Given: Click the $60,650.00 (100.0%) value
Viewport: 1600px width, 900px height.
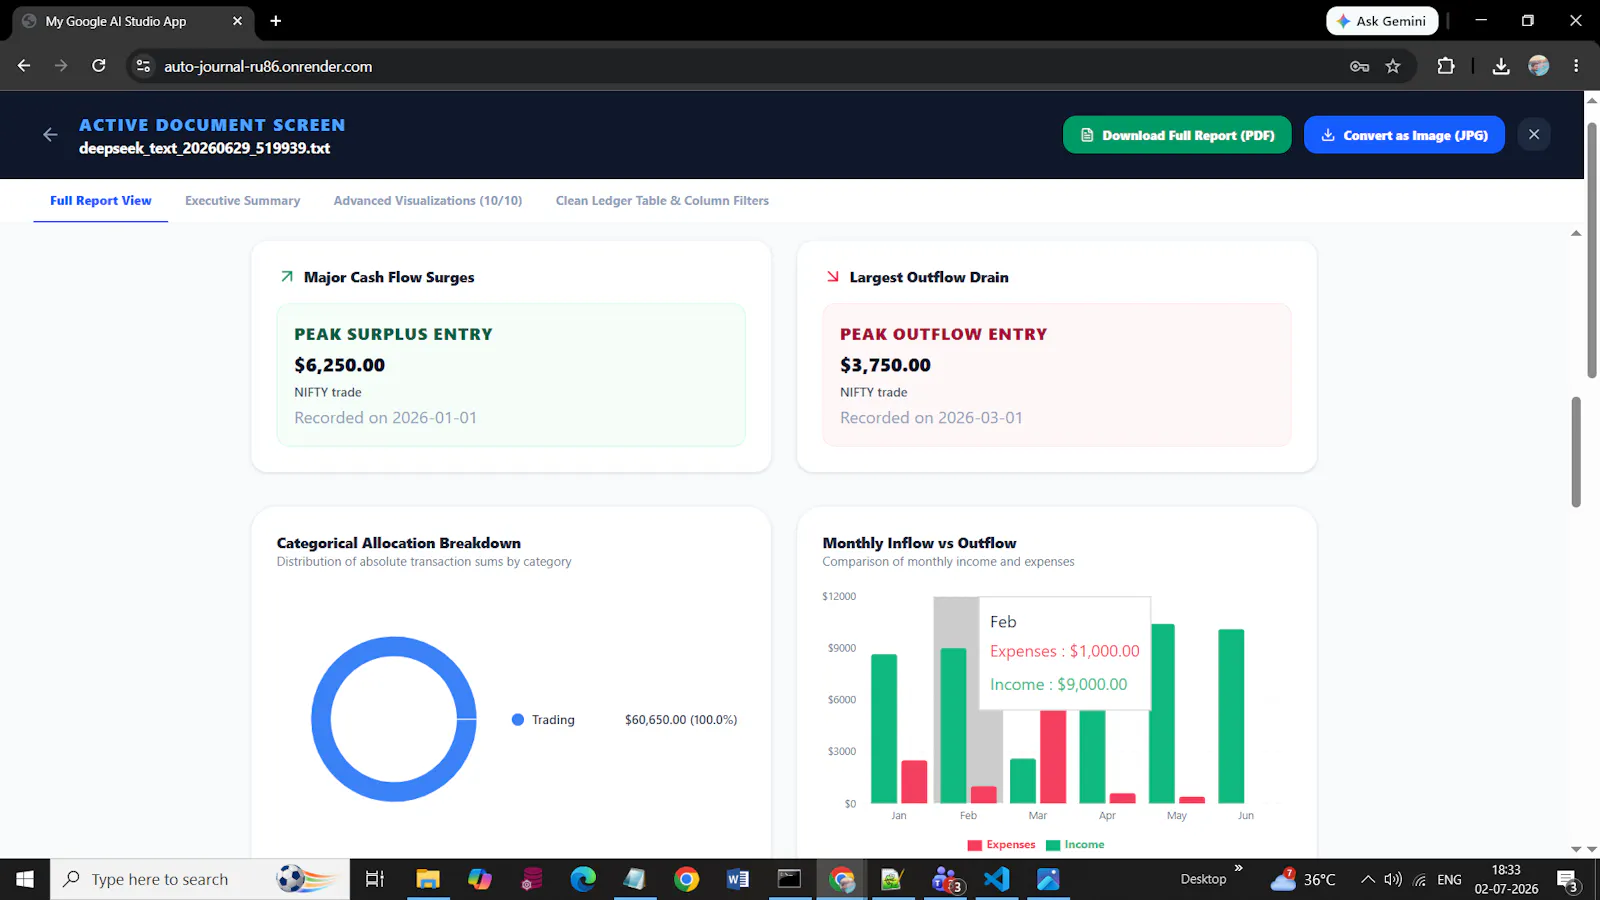Looking at the screenshot, I should tap(681, 720).
